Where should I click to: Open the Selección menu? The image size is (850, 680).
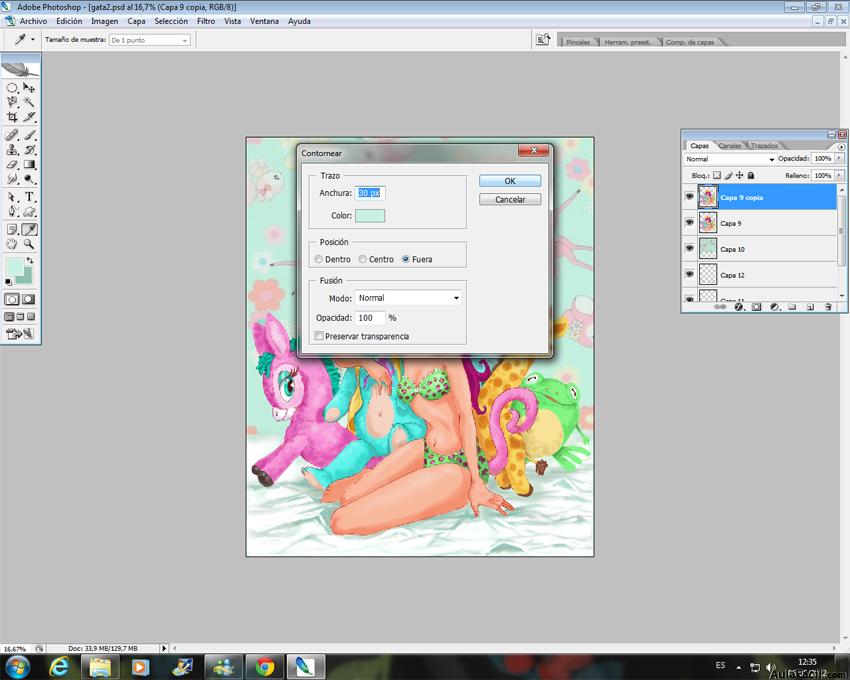coord(171,21)
